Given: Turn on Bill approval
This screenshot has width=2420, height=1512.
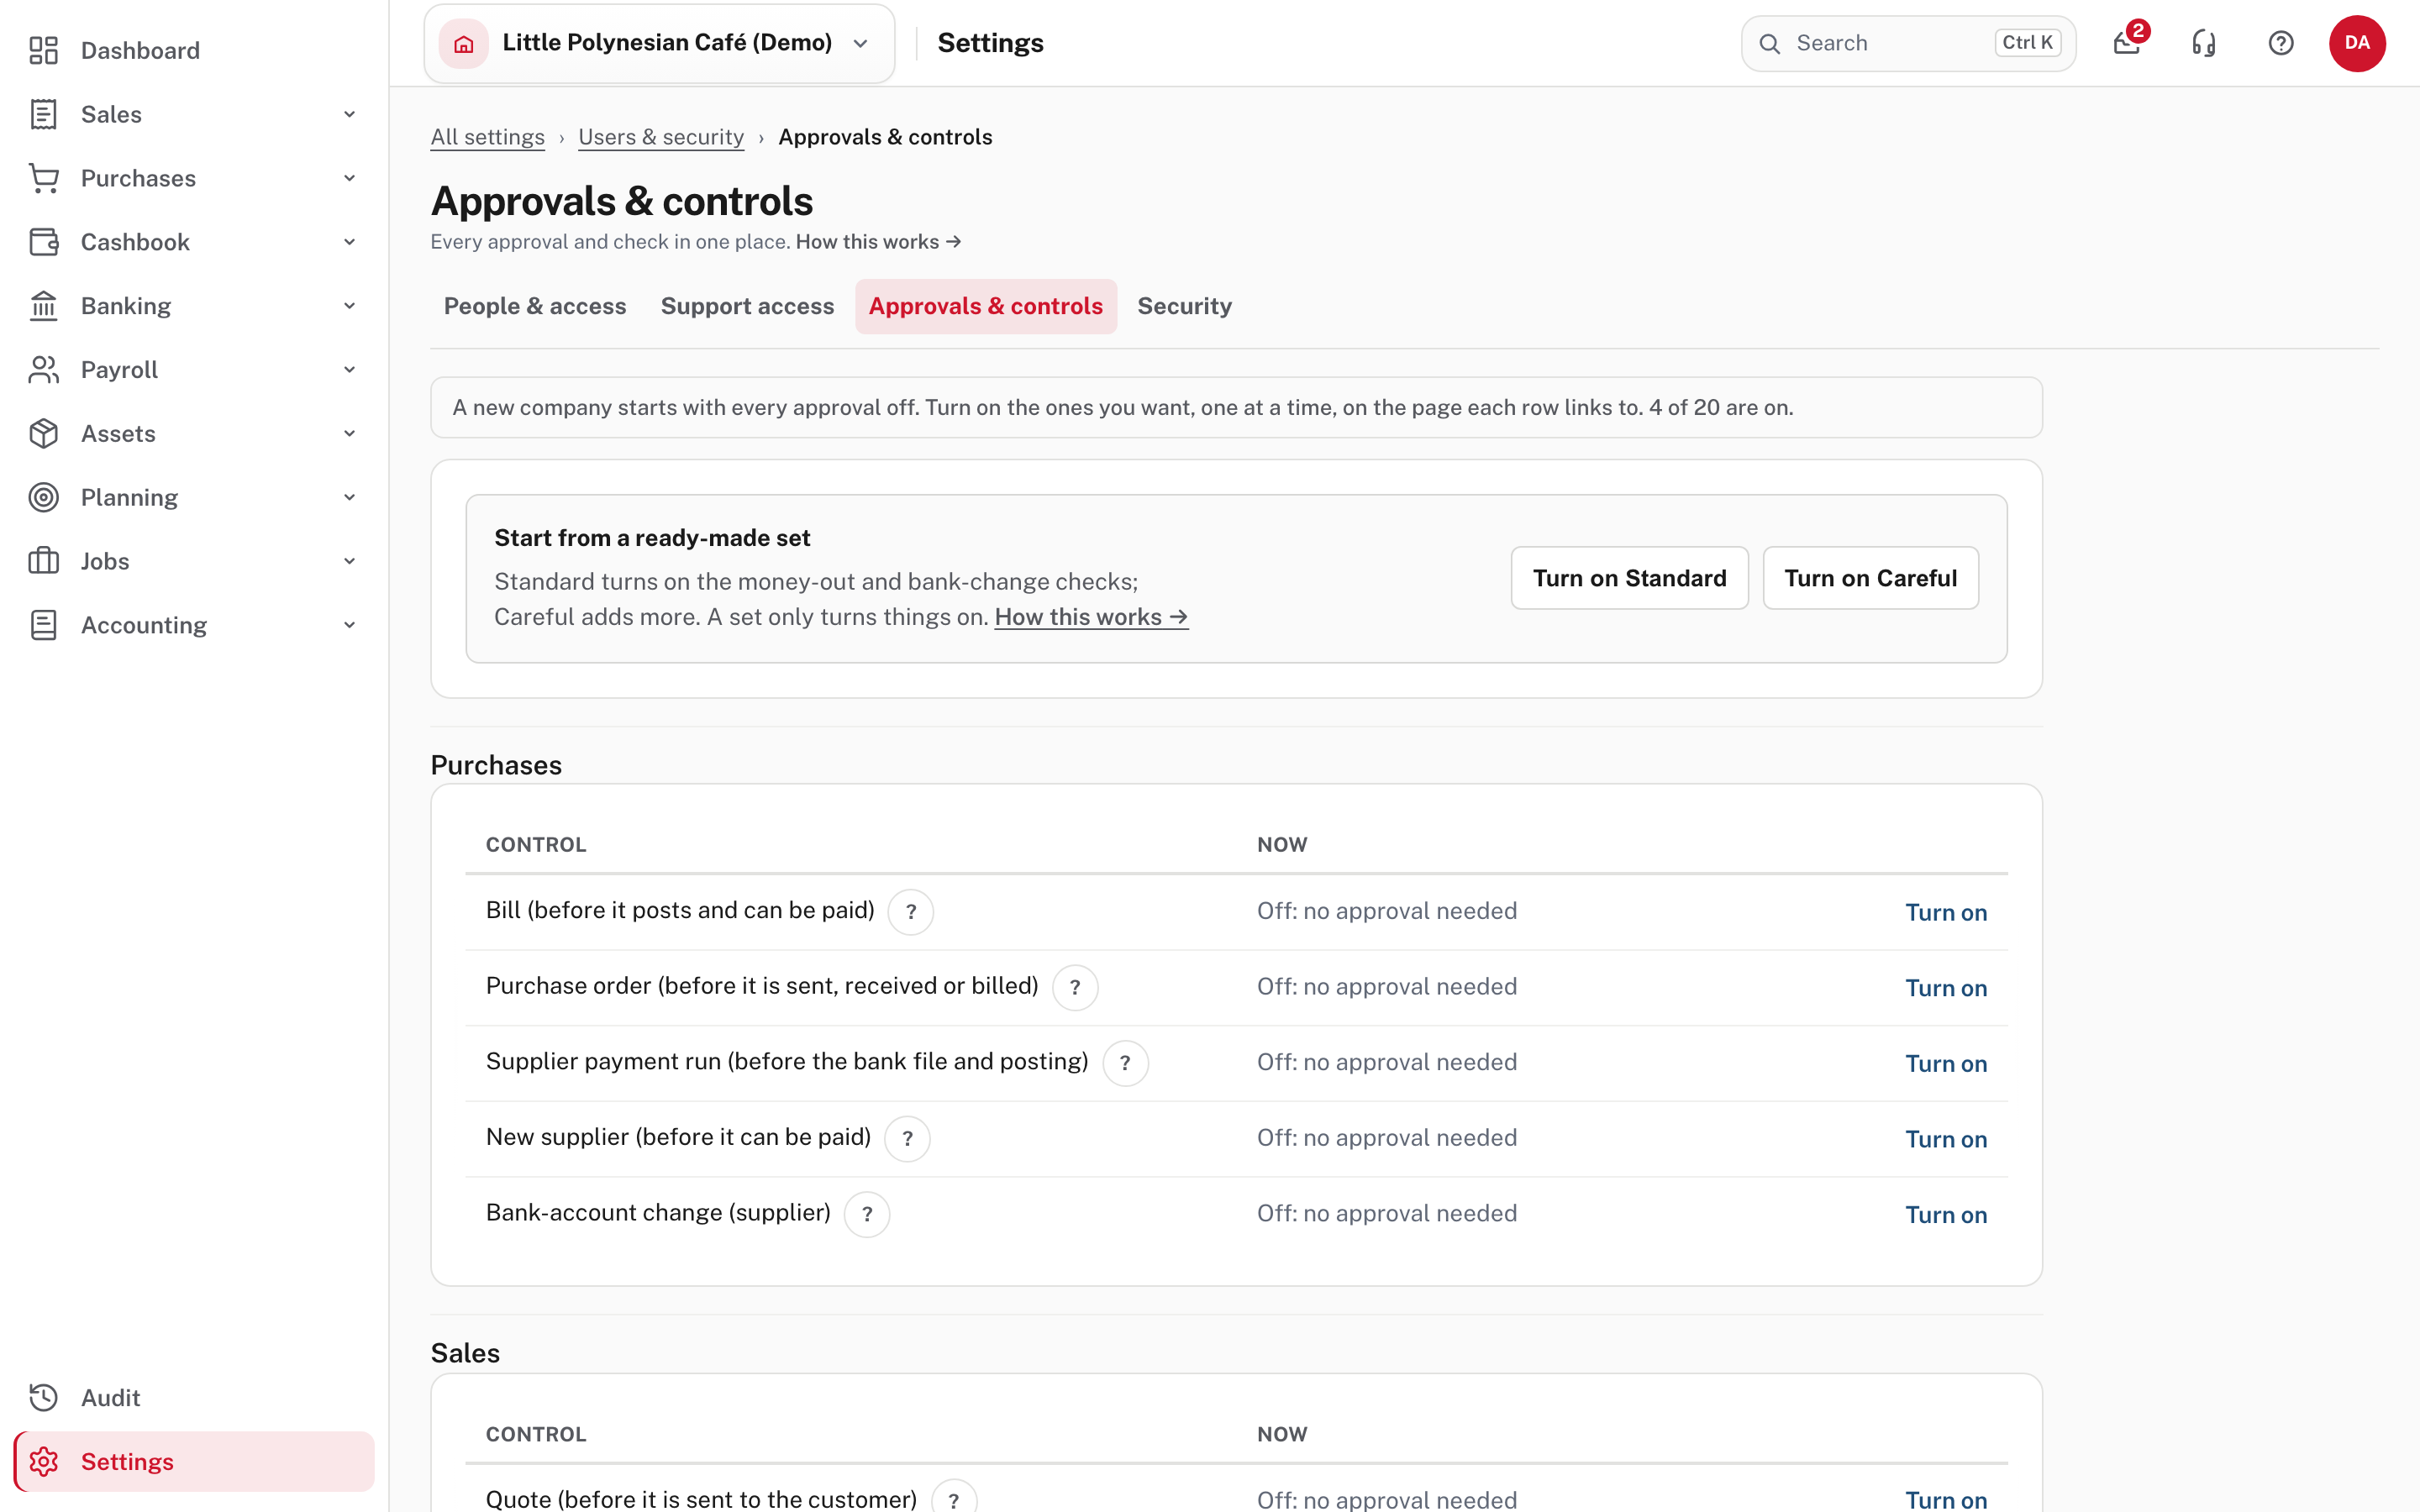Looking at the screenshot, I should (1945, 912).
